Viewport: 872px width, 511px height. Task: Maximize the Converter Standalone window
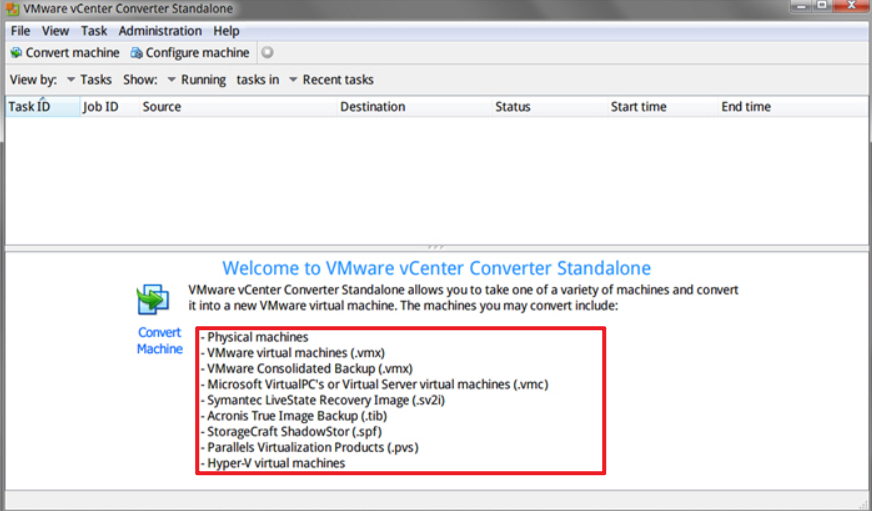(x=823, y=6)
